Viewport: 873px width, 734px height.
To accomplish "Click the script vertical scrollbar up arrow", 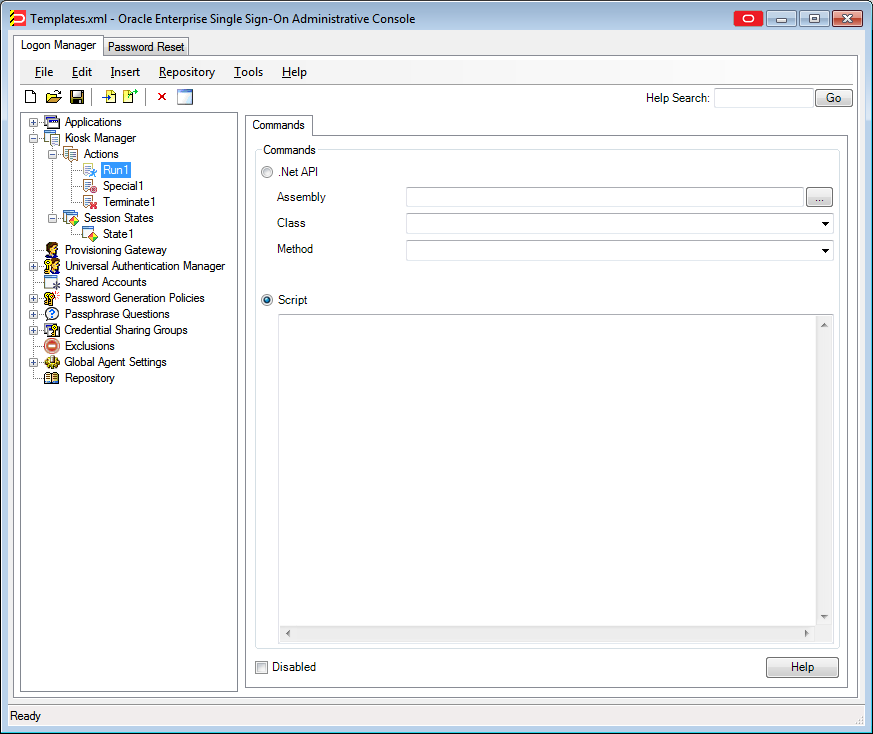I will (x=824, y=325).
